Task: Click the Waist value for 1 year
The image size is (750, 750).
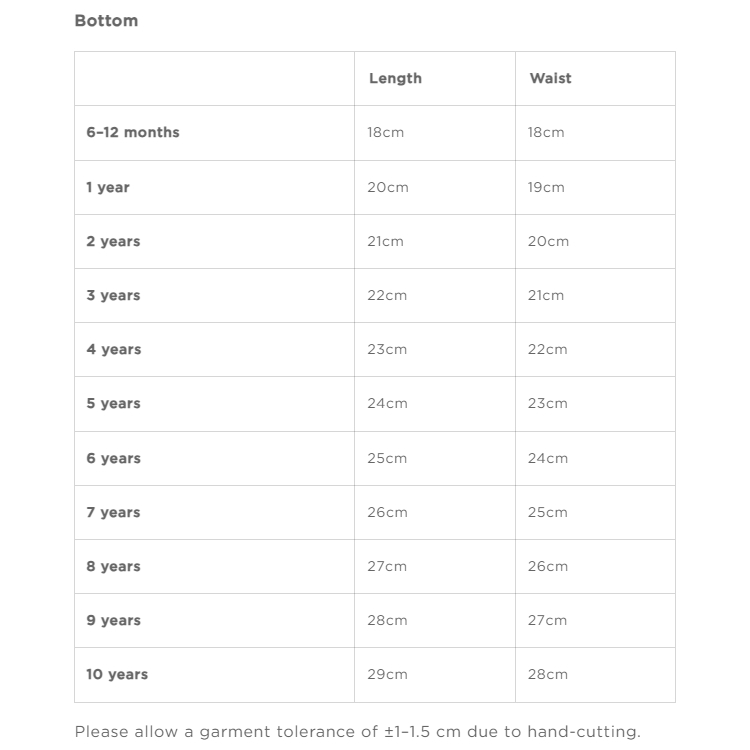Action: tap(546, 187)
